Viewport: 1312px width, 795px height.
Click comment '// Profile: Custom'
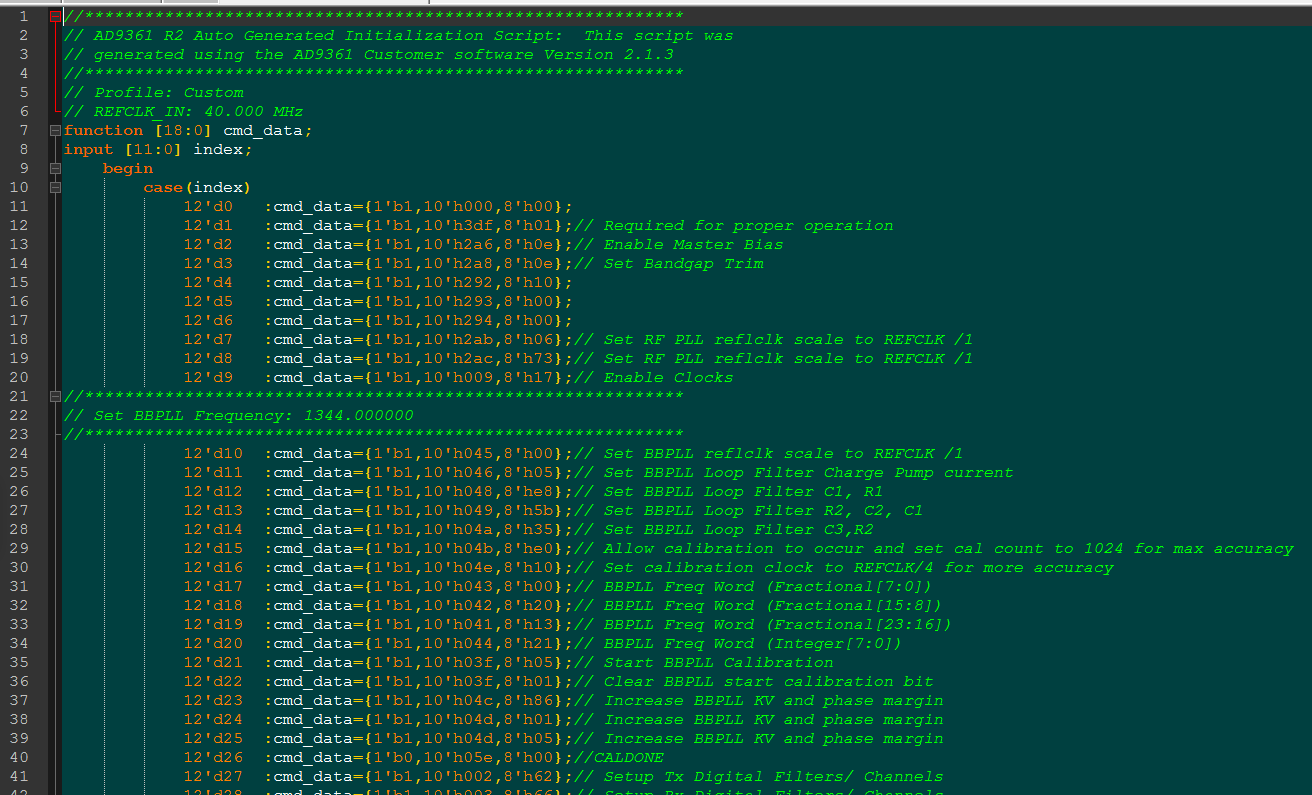(x=154, y=93)
